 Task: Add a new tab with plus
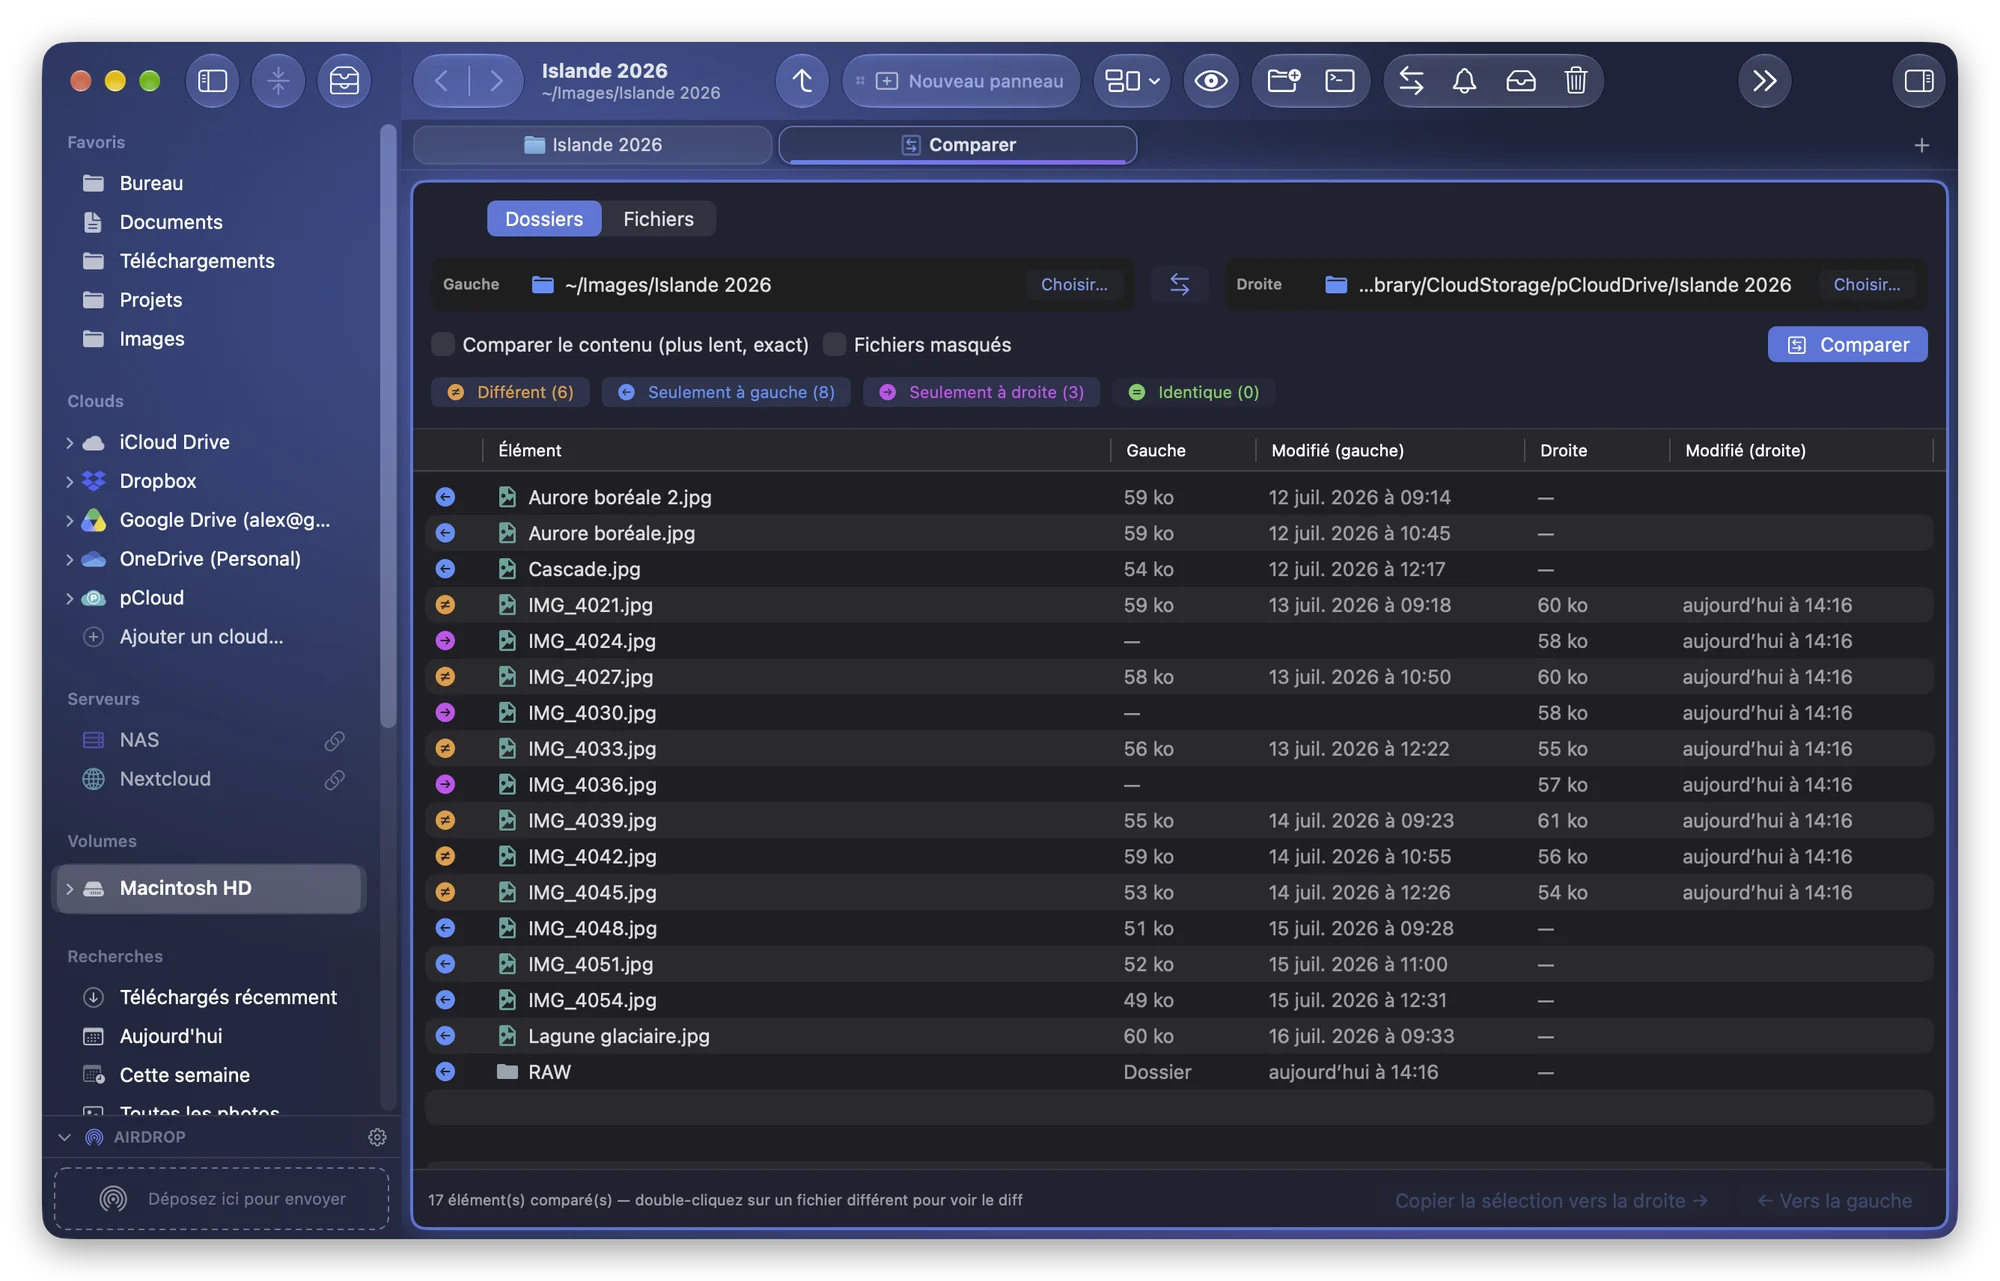(x=1921, y=146)
